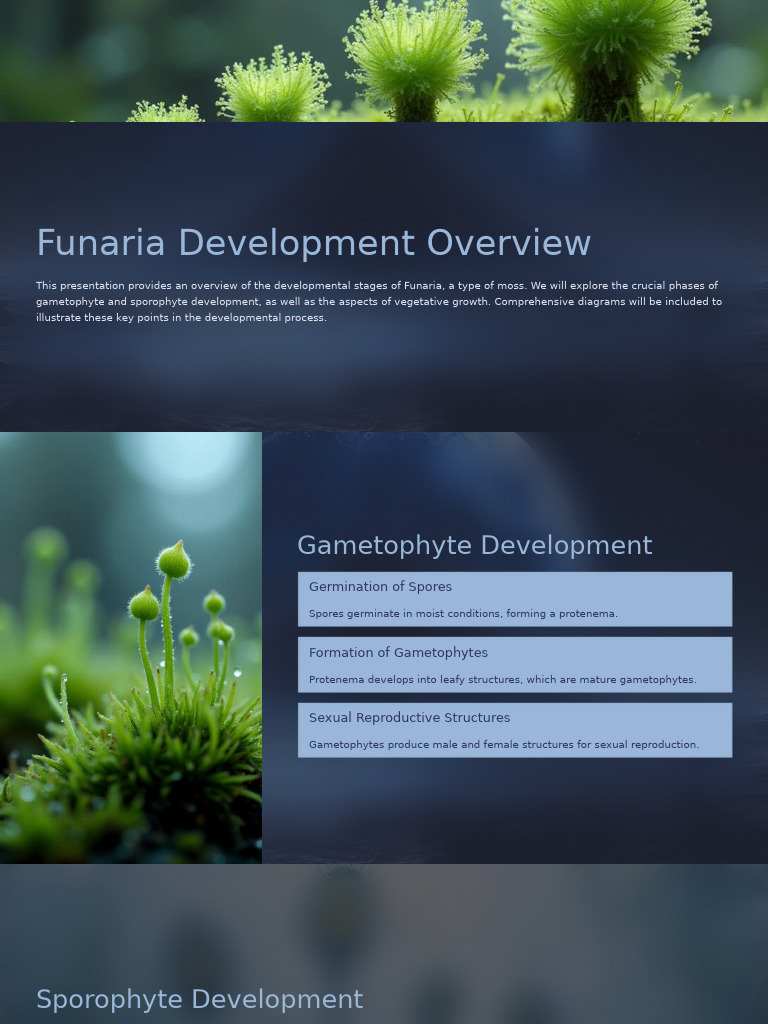Select the Sporophyte Development heading
The width and height of the screenshot is (768, 1024).
pos(199,1000)
